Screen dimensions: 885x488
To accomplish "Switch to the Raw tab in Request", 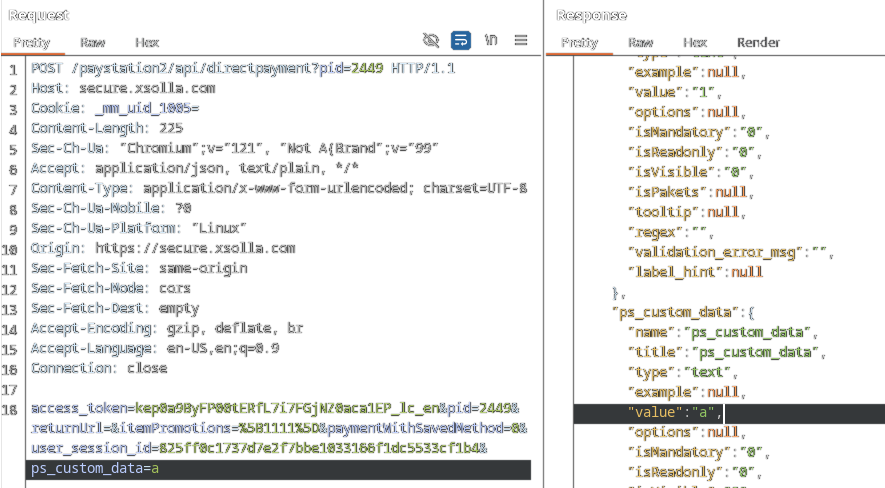I will 93,43.
